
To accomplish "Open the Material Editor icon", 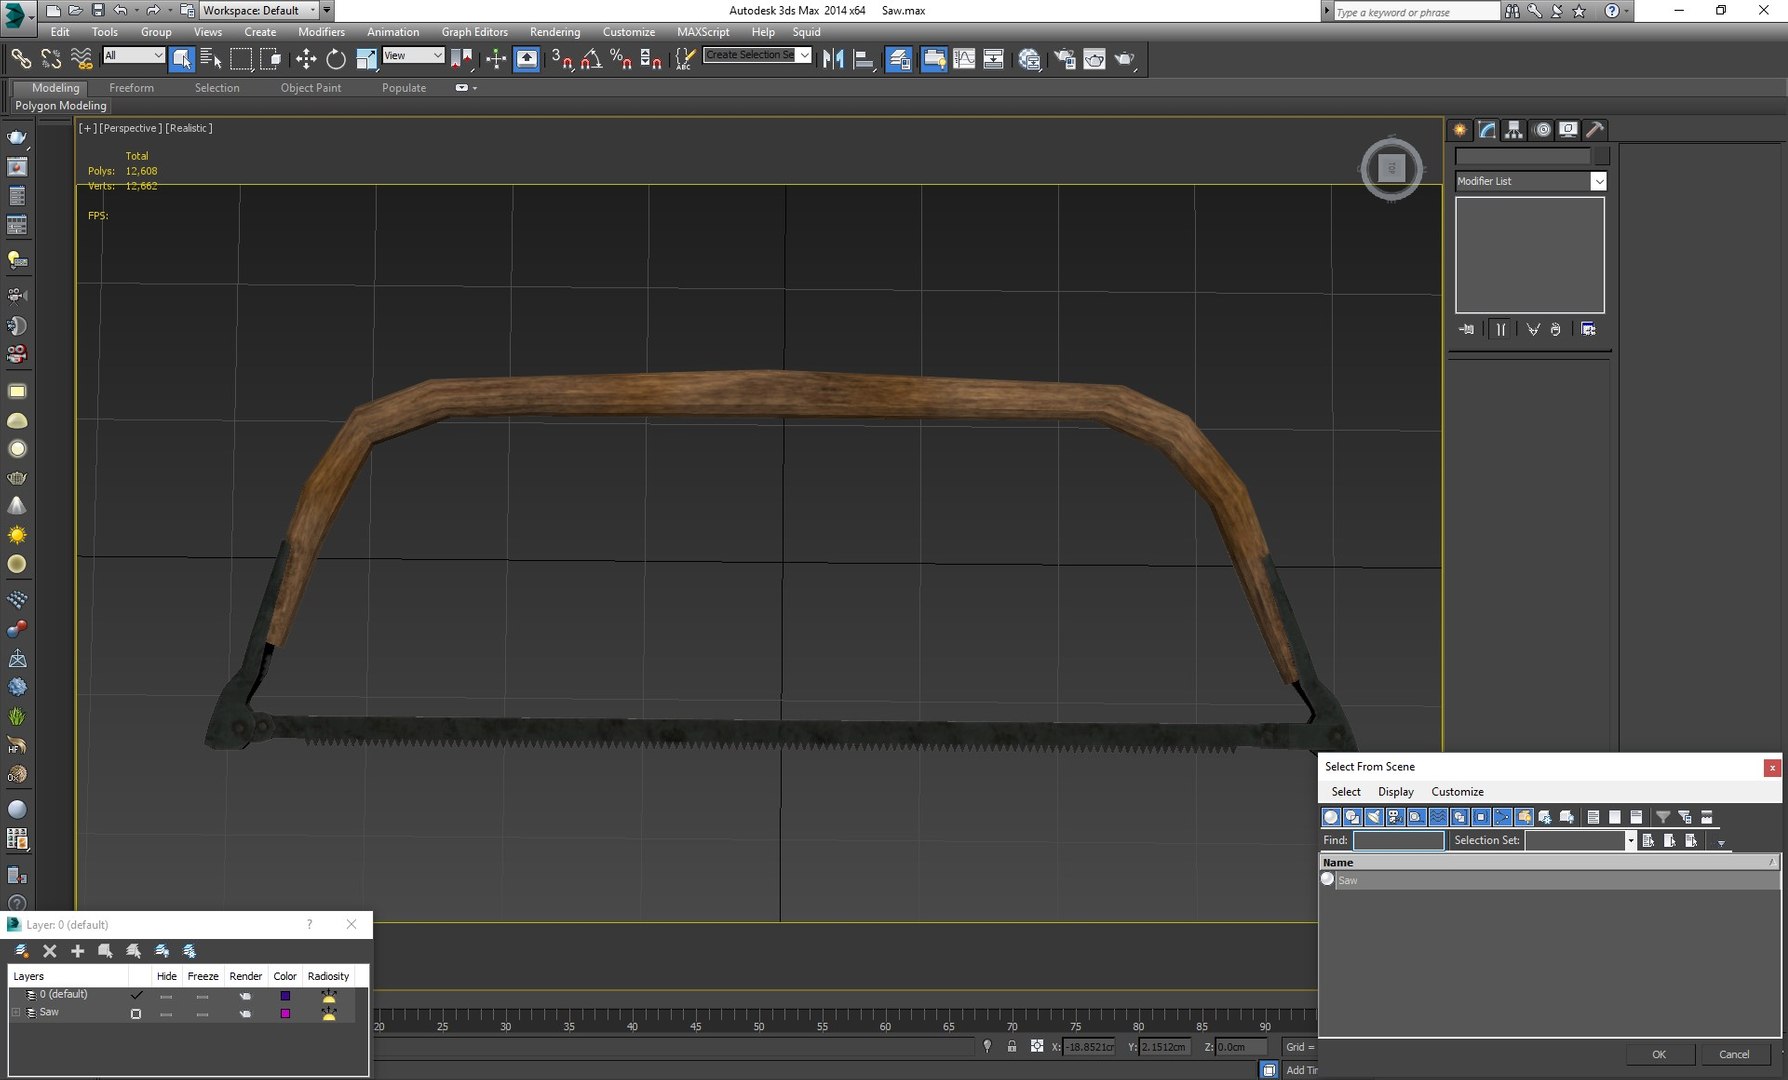I will pyautogui.click(x=1030, y=59).
